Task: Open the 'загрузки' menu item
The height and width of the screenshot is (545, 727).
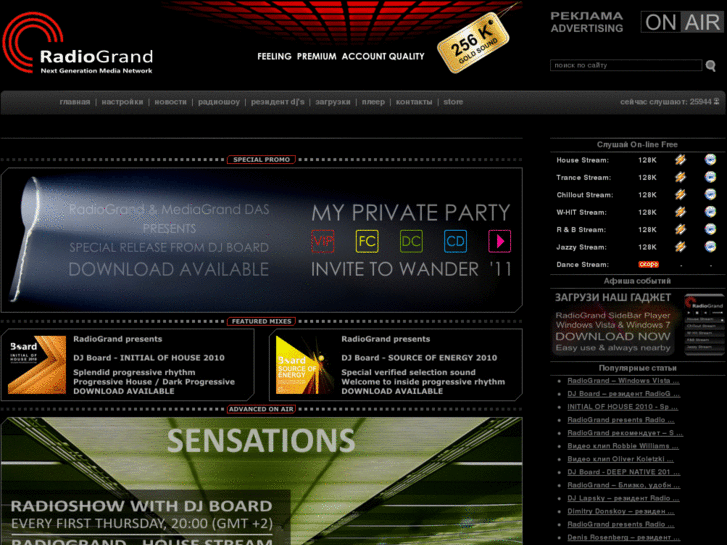Action: 333,102
